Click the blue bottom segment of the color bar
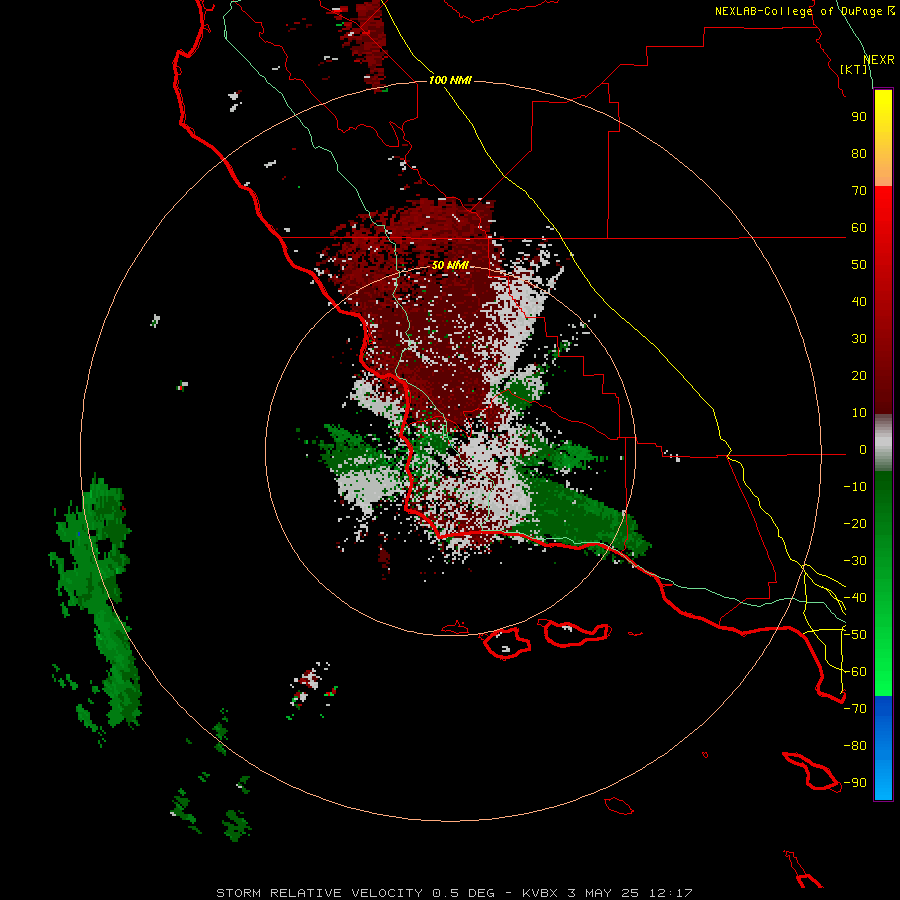This screenshot has width=900, height=900. (x=883, y=748)
